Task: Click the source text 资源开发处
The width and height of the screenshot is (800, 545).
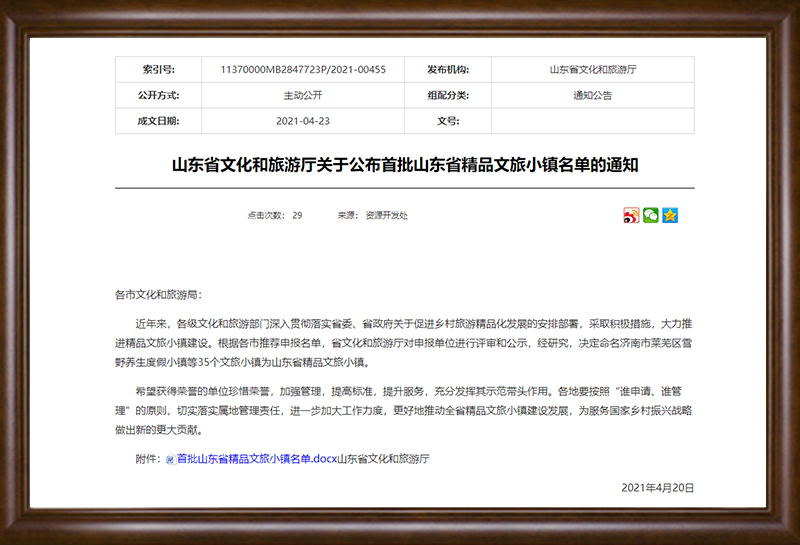Action: pos(386,215)
